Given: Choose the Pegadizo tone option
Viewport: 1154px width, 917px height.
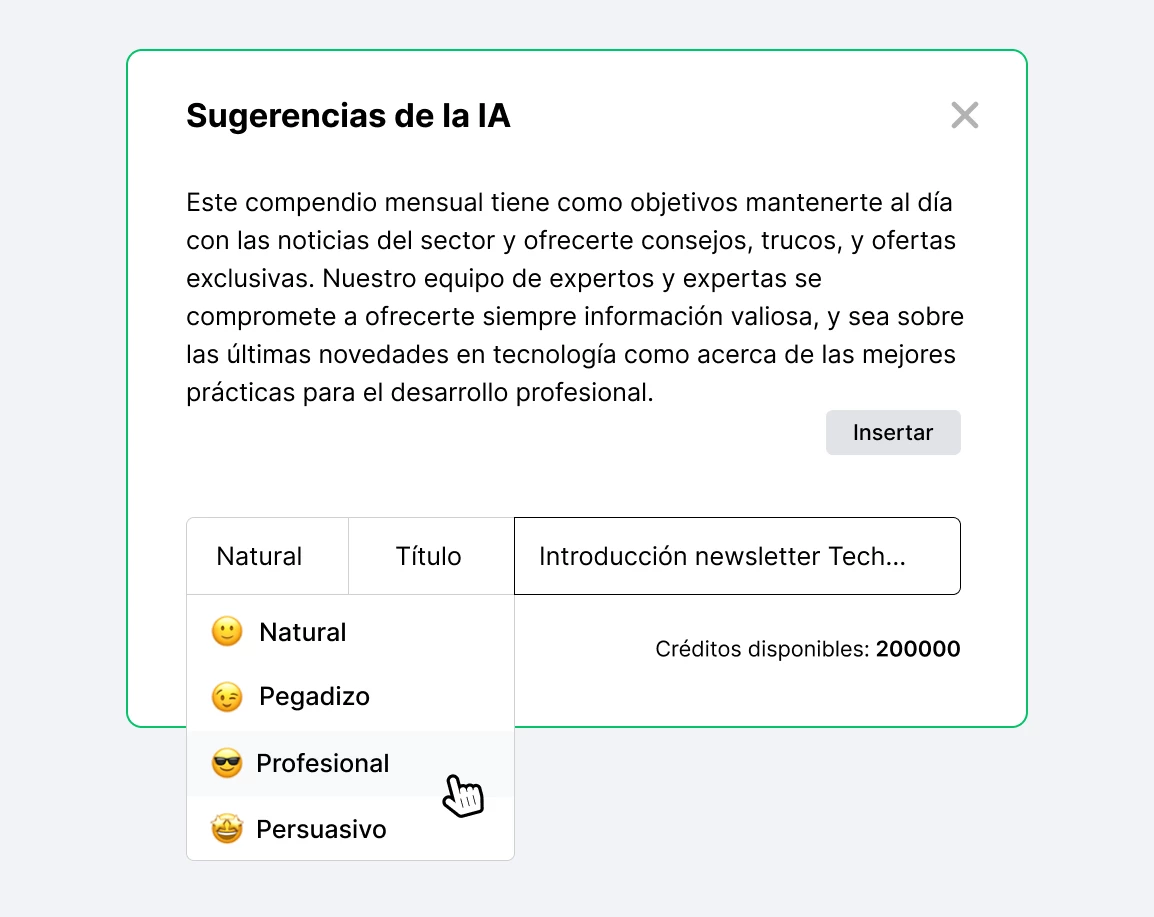Looking at the screenshot, I should (314, 697).
